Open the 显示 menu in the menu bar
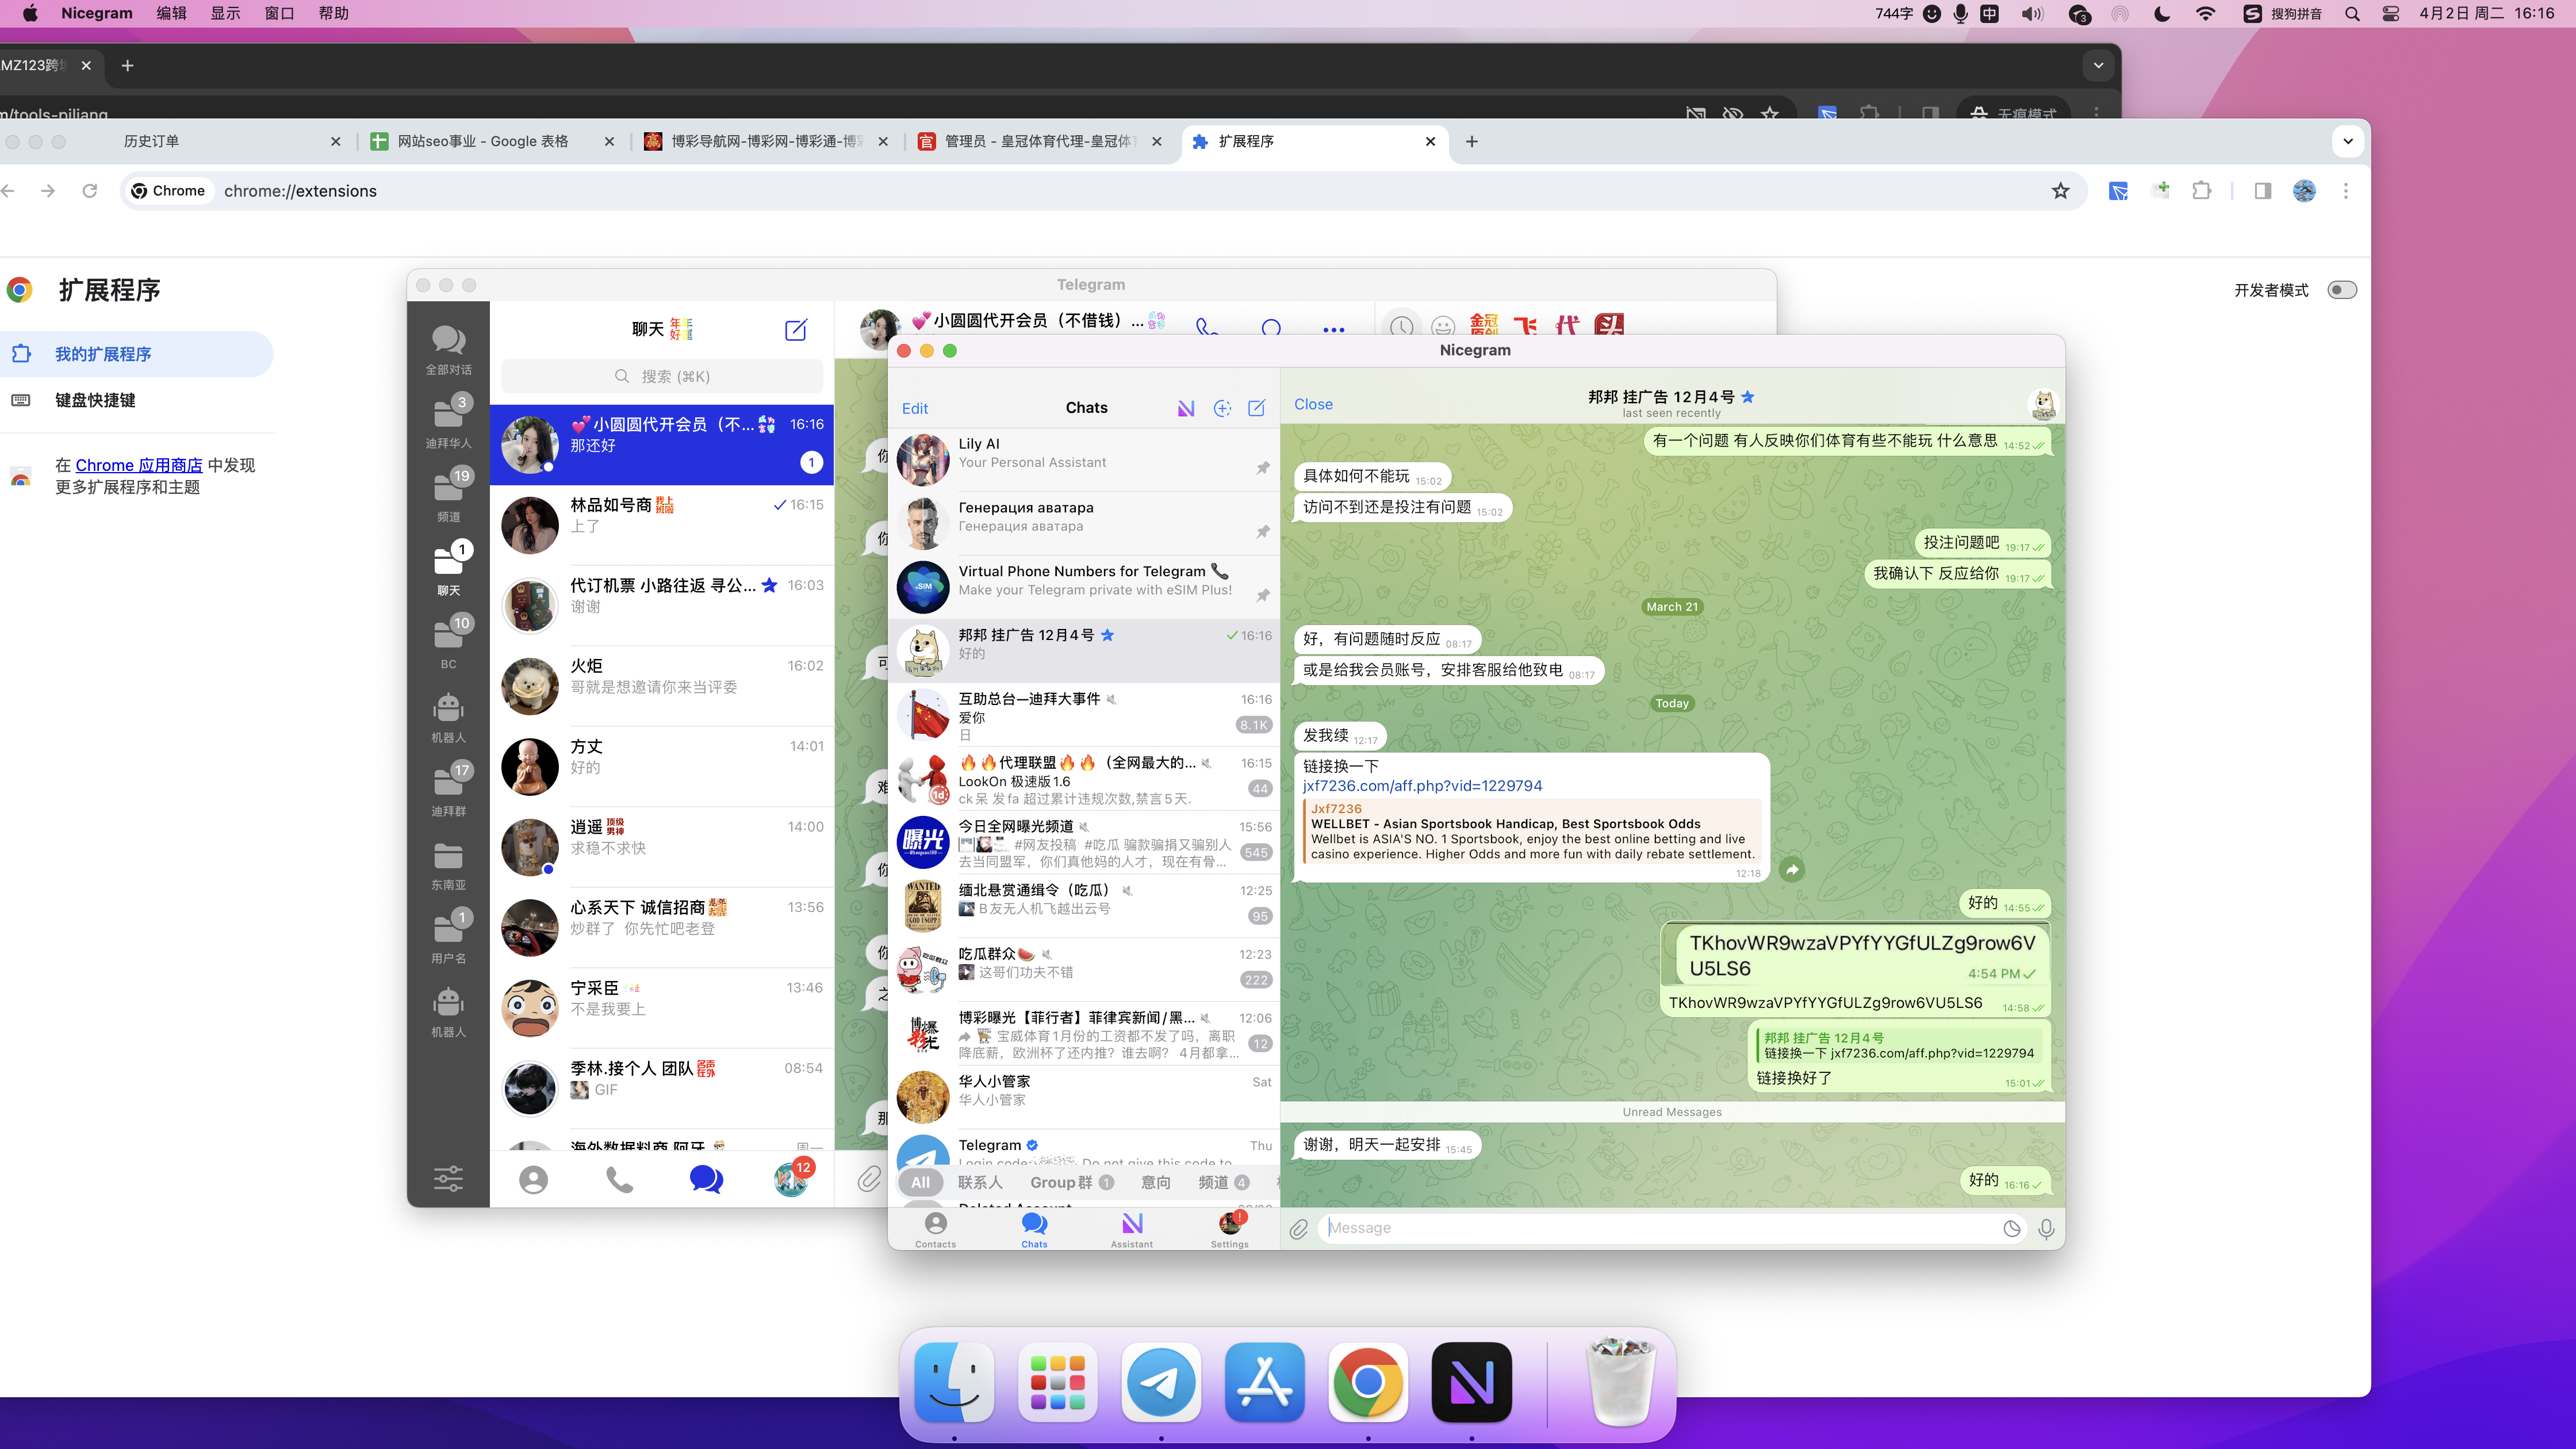 [x=225, y=14]
